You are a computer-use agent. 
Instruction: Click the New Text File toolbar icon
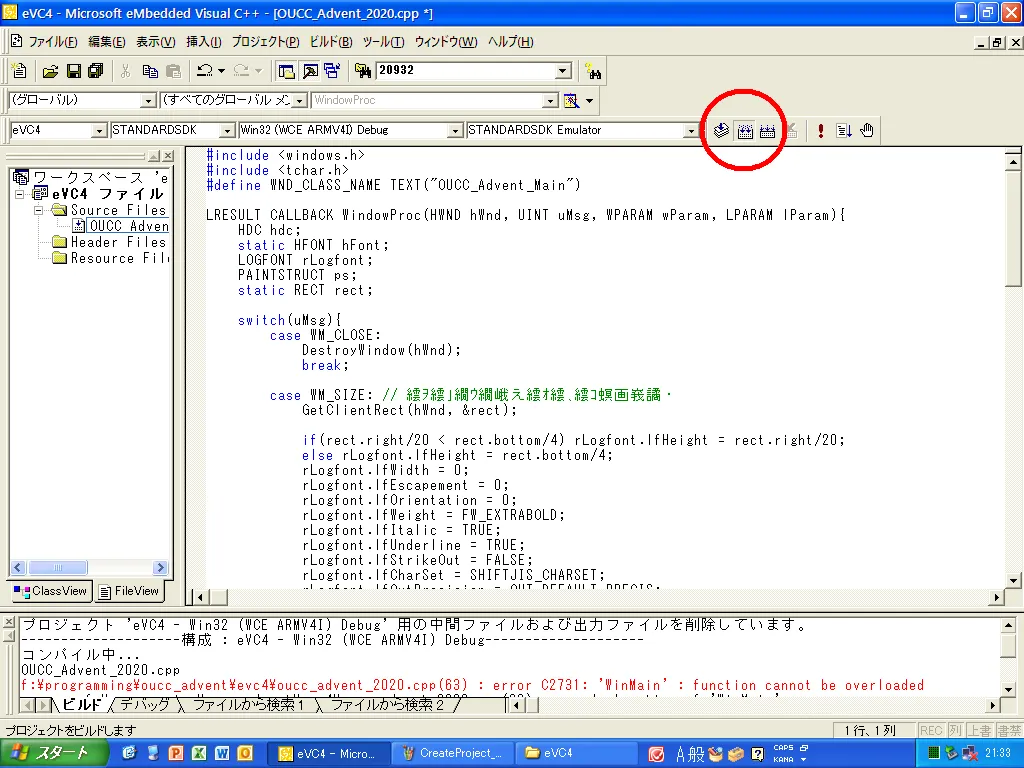point(20,71)
